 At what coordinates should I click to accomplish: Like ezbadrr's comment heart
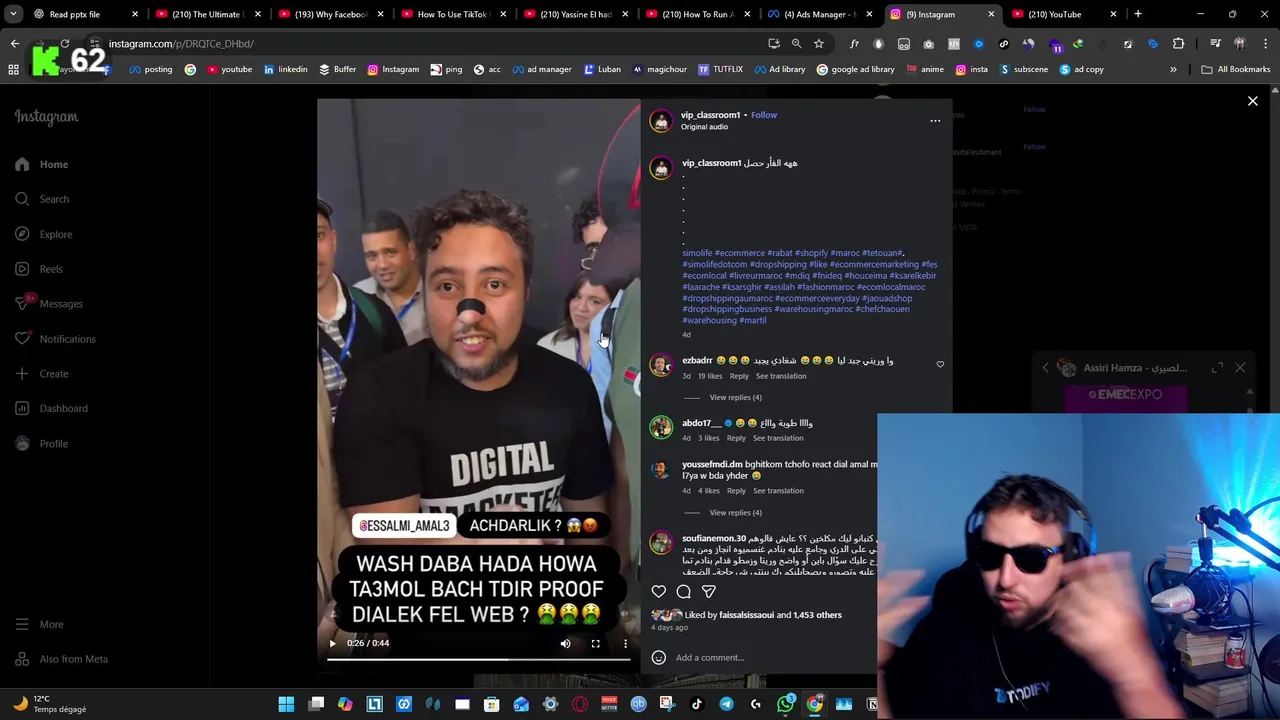pyautogui.click(x=940, y=364)
